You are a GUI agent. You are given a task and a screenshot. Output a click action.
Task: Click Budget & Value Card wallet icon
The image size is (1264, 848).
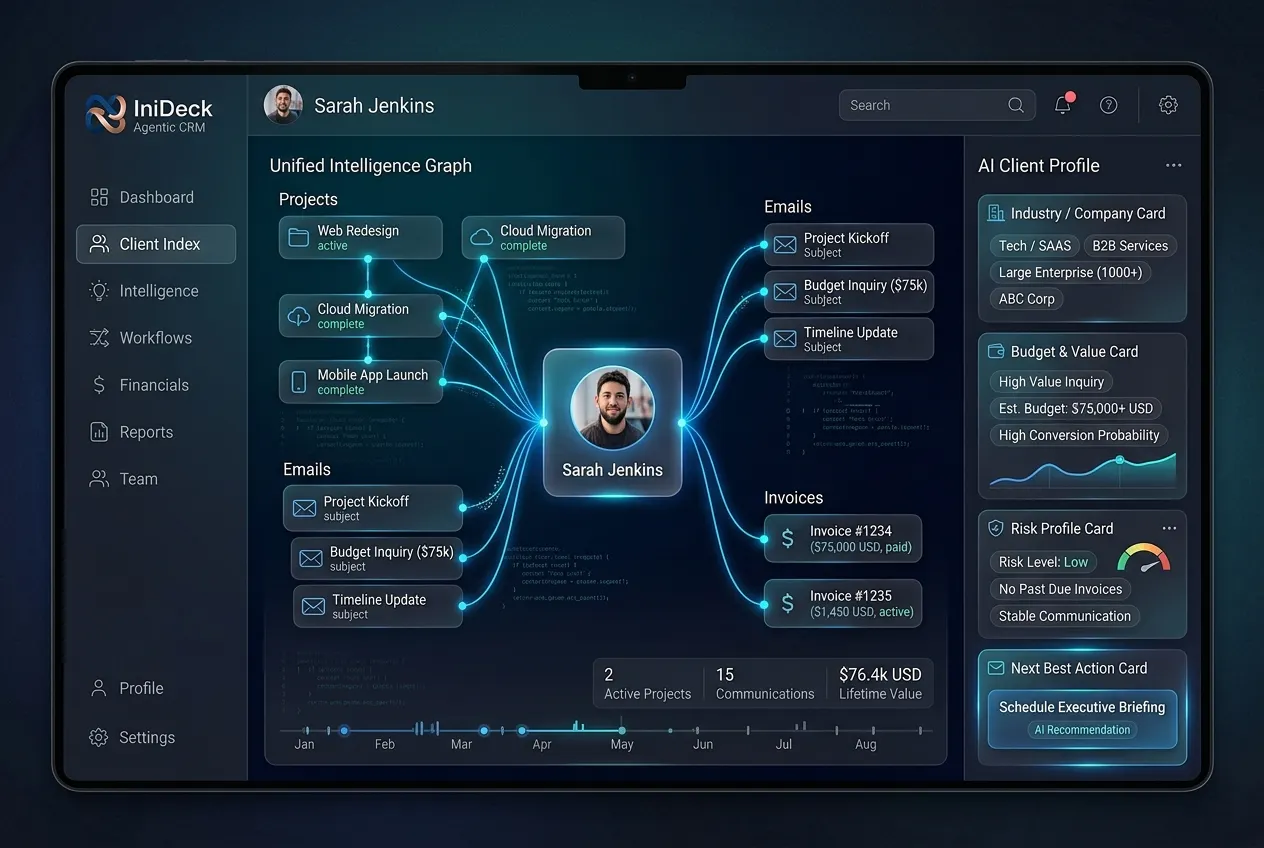(x=996, y=351)
